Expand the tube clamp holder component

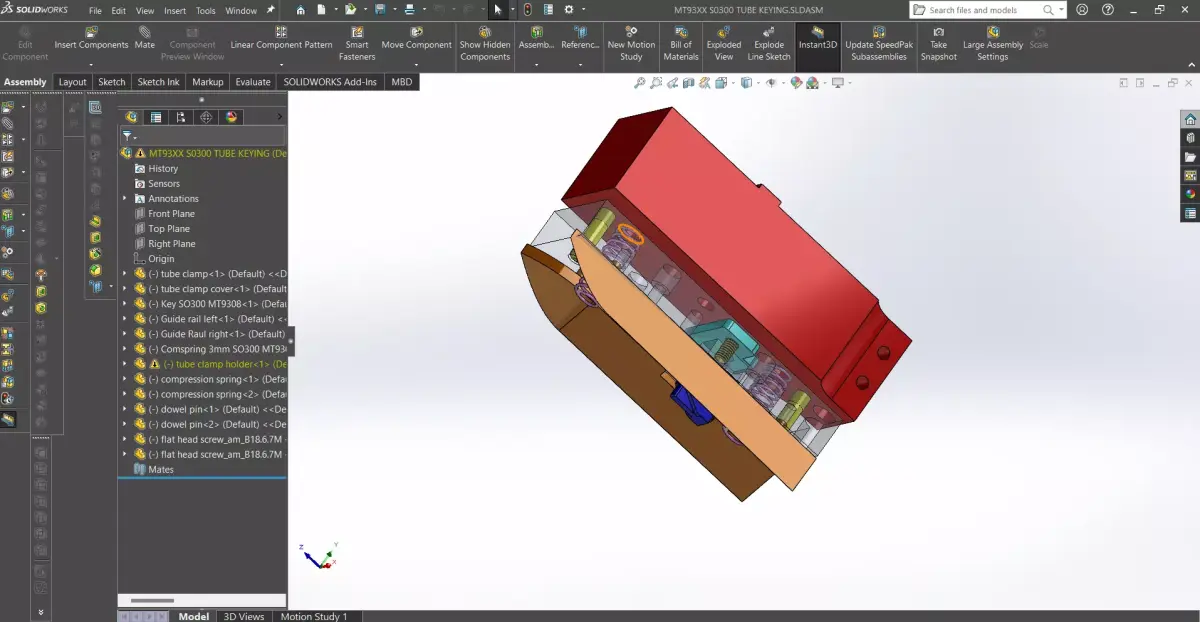(124, 363)
